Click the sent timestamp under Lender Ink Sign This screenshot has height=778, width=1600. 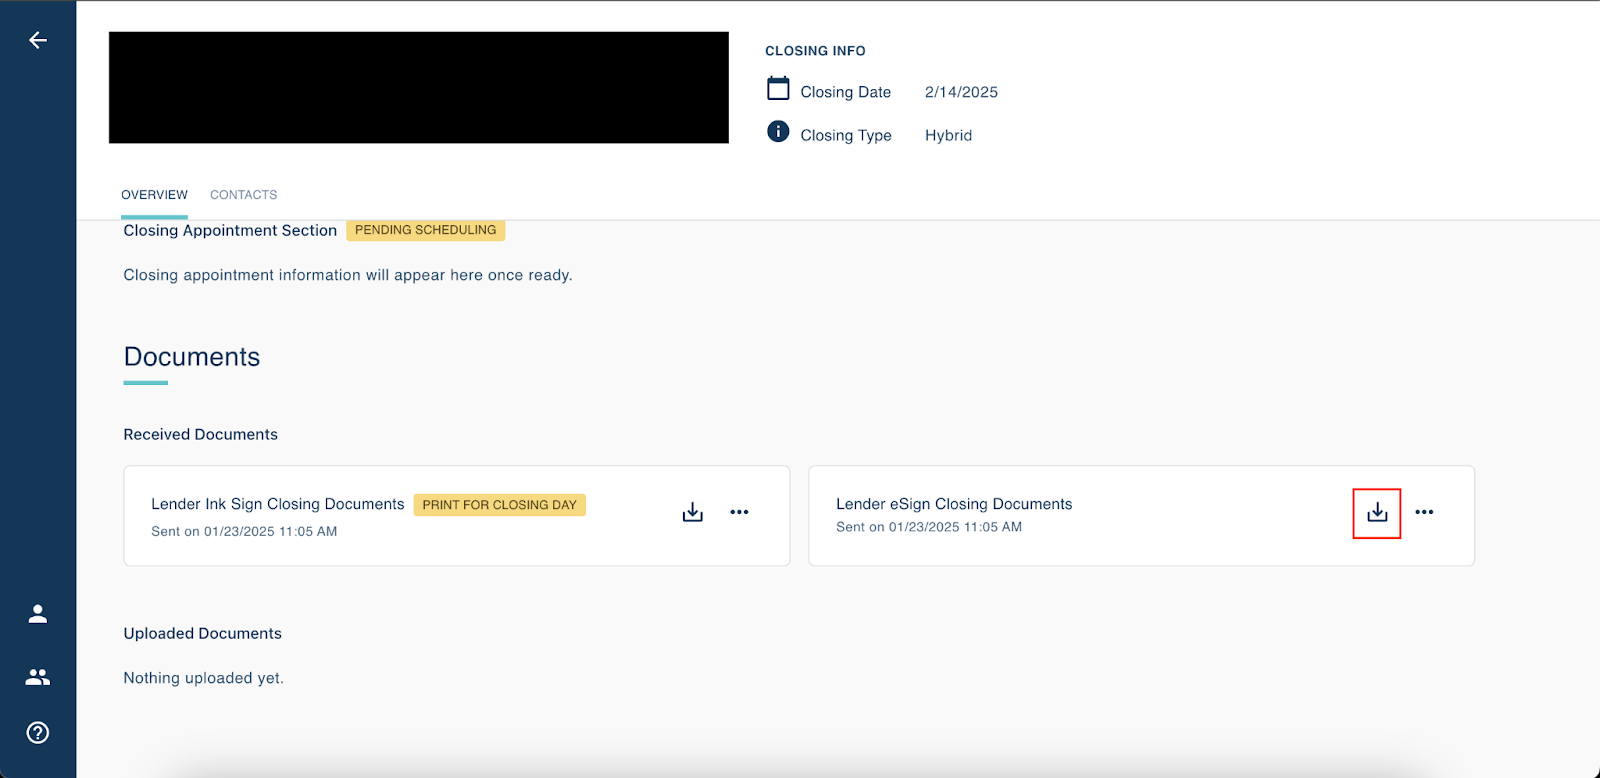point(244,531)
